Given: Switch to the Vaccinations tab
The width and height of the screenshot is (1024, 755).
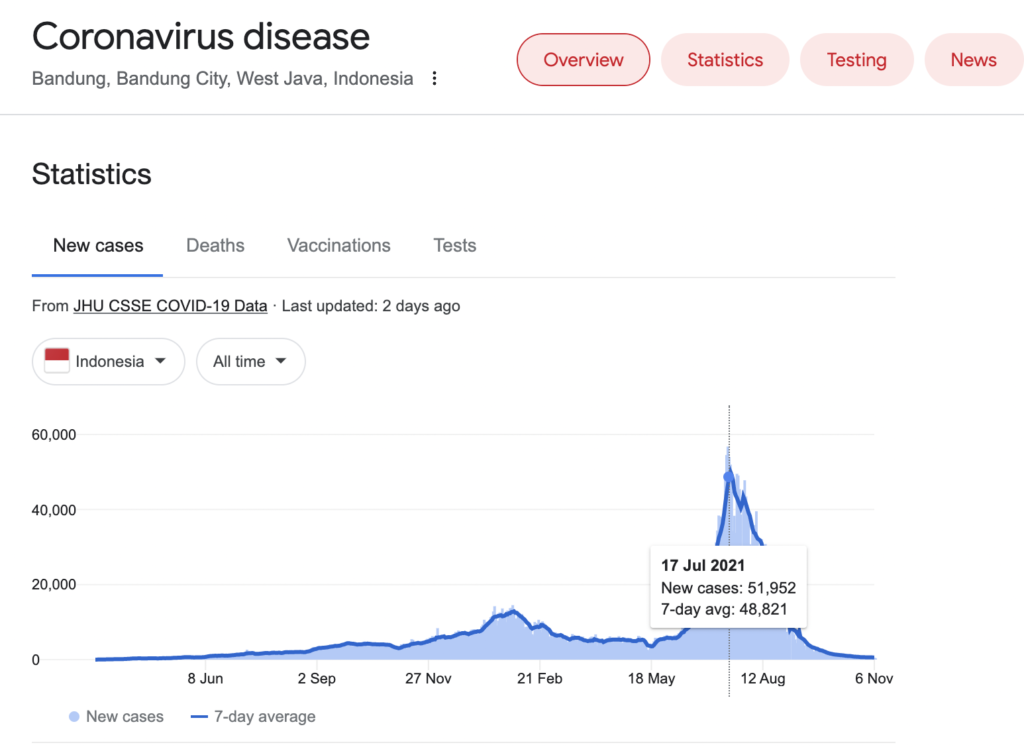Looking at the screenshot, I should click(x=338, y=245).
